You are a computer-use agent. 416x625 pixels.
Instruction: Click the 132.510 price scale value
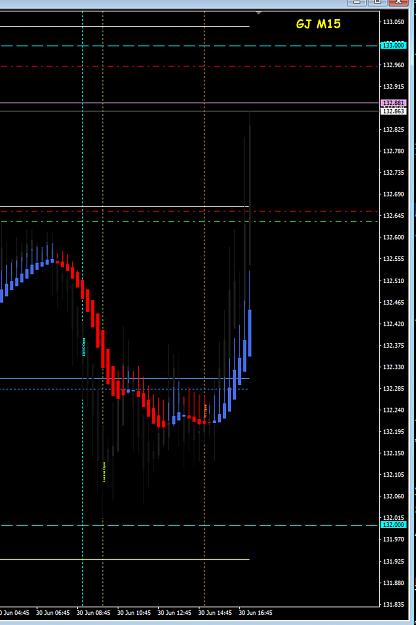coord(393,281)
